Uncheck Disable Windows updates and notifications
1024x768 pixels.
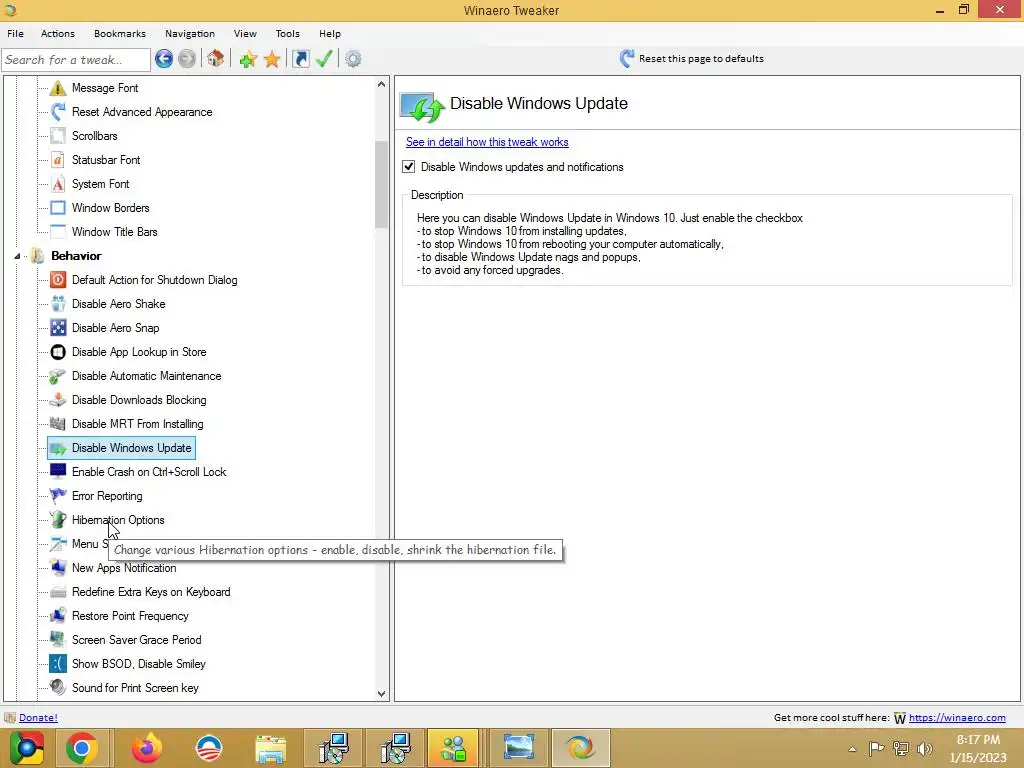pos(409,167)
